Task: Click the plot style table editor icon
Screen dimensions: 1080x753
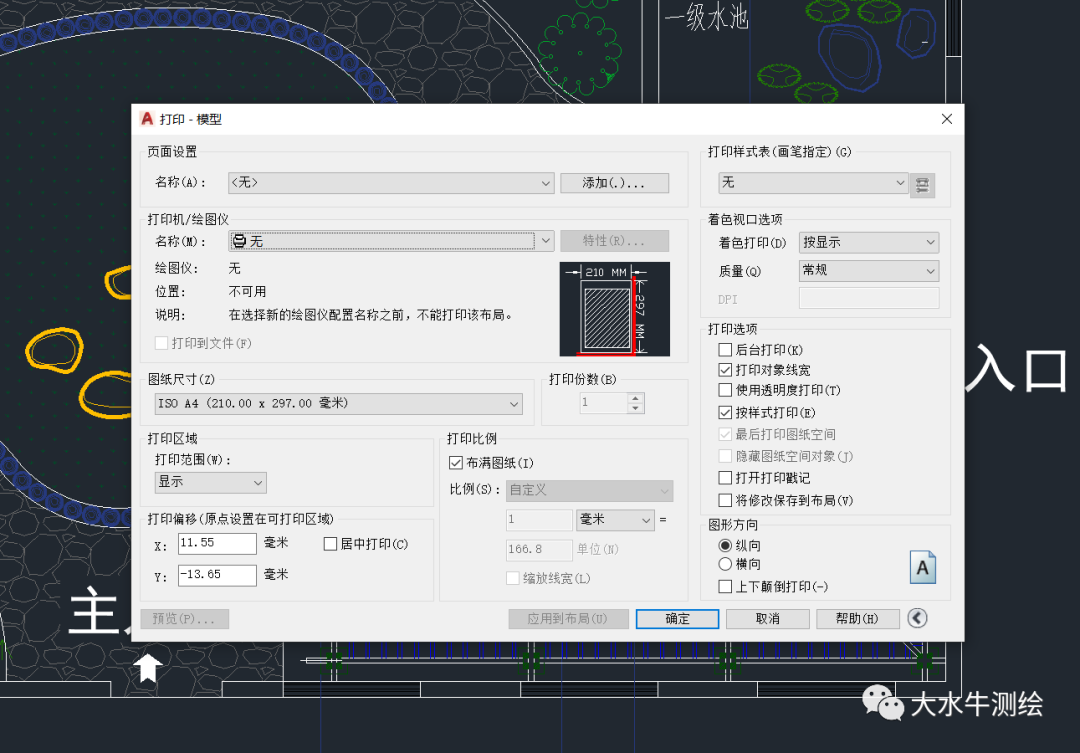Action: (922, 185)
